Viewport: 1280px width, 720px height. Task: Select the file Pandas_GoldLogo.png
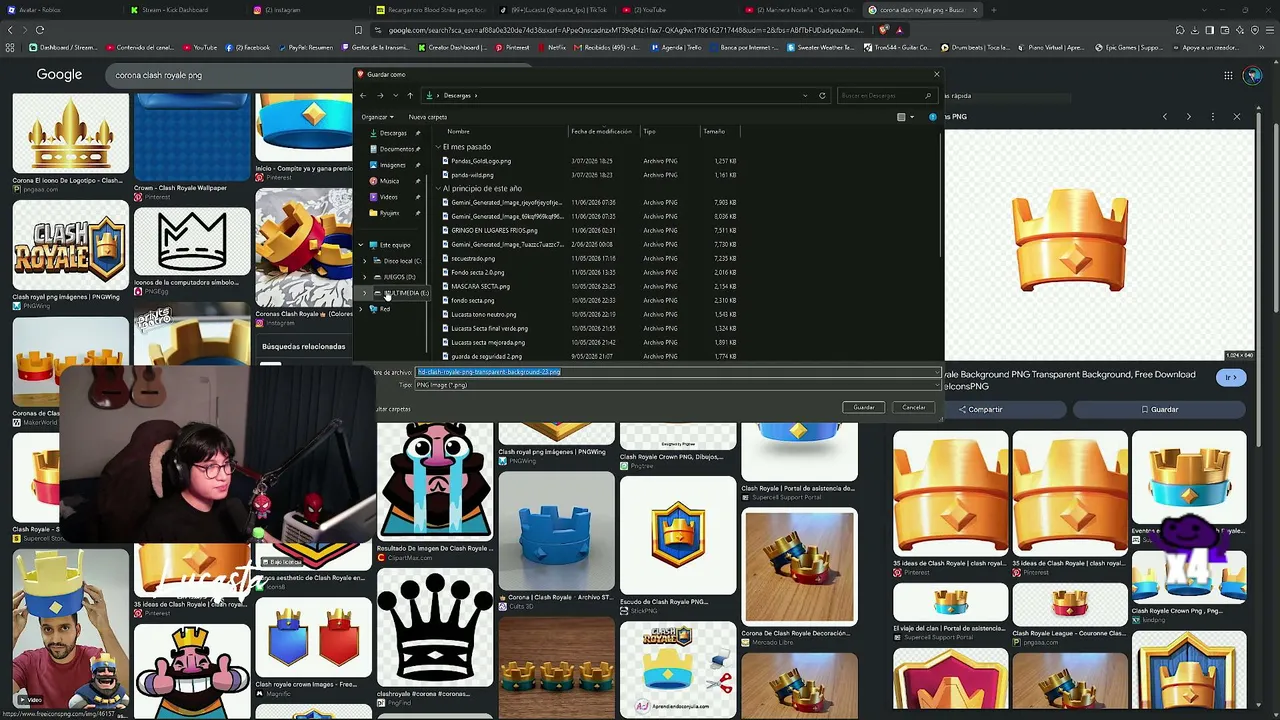(481, 161)
